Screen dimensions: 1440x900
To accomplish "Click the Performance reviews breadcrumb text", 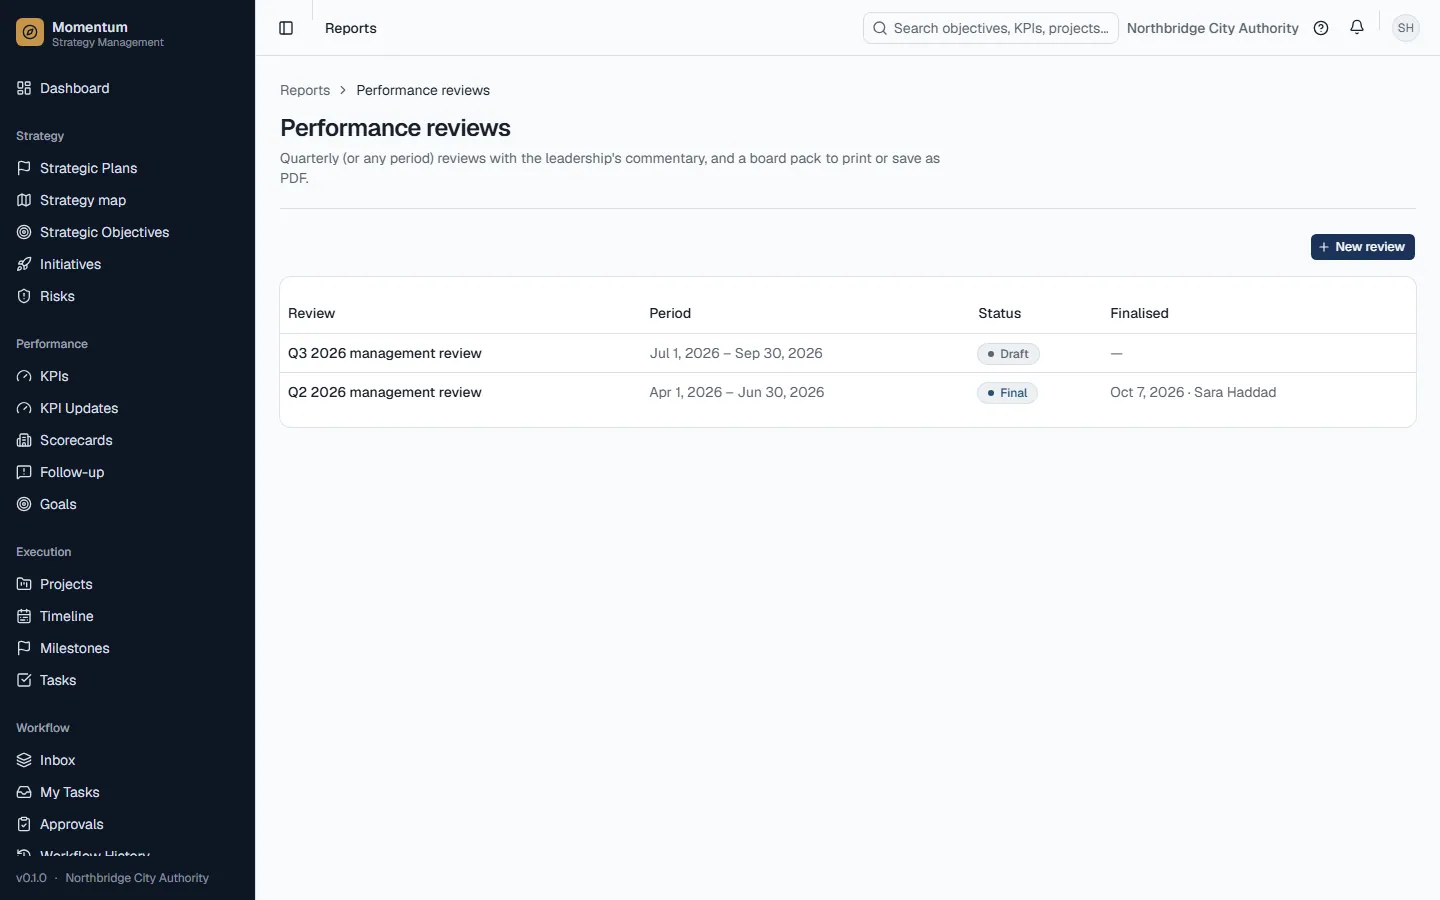I will (423, 90).
